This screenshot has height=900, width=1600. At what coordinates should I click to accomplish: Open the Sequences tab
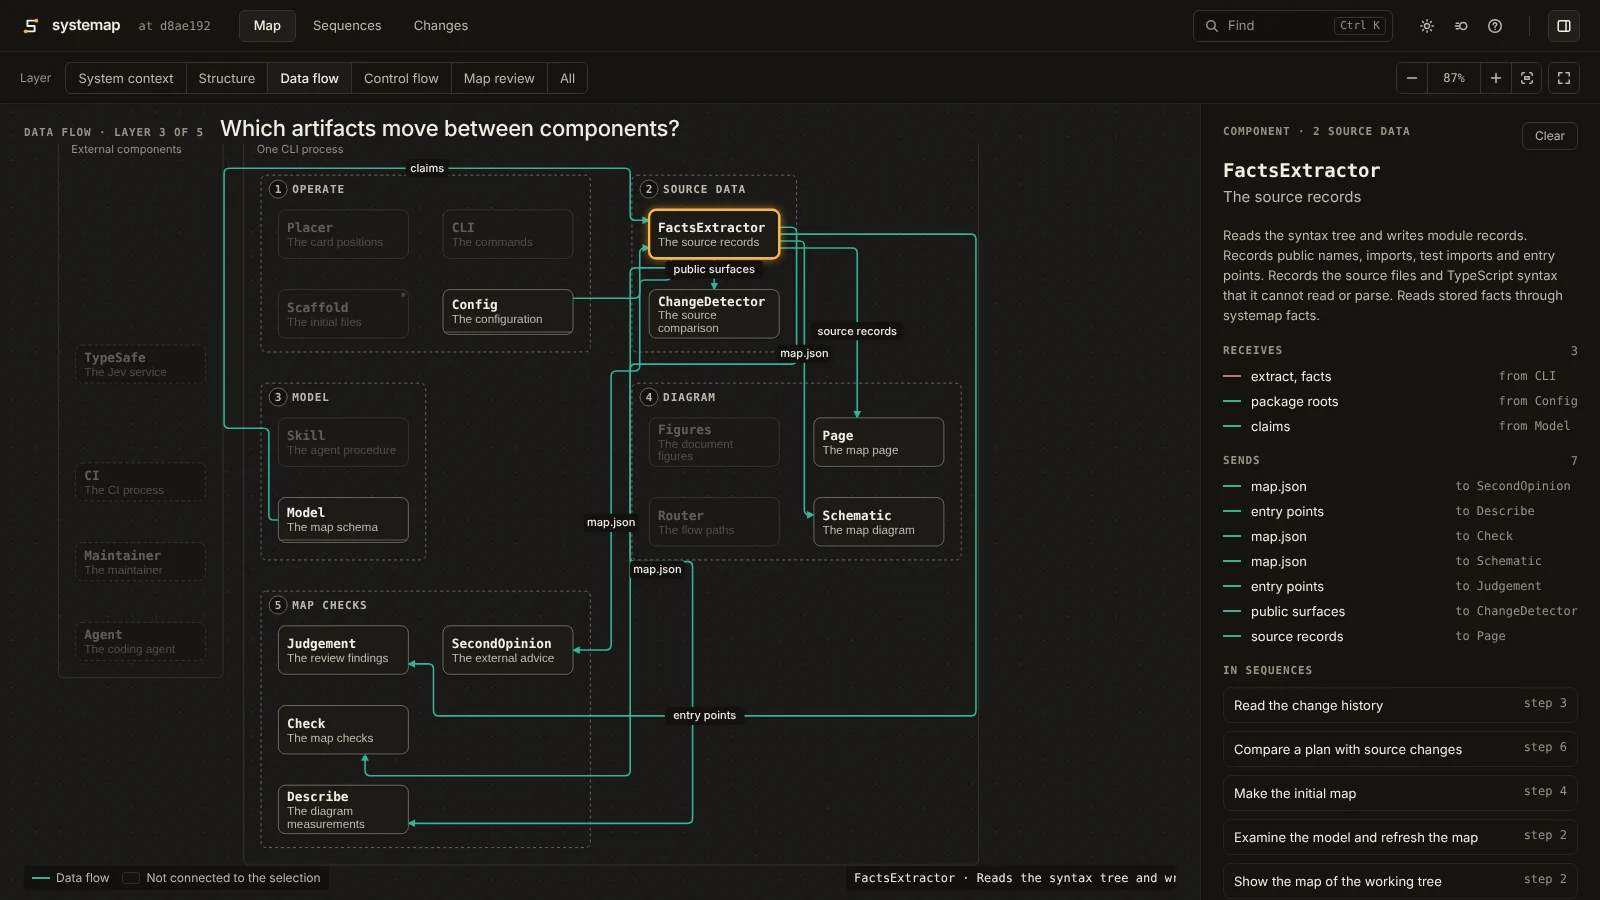347,26
